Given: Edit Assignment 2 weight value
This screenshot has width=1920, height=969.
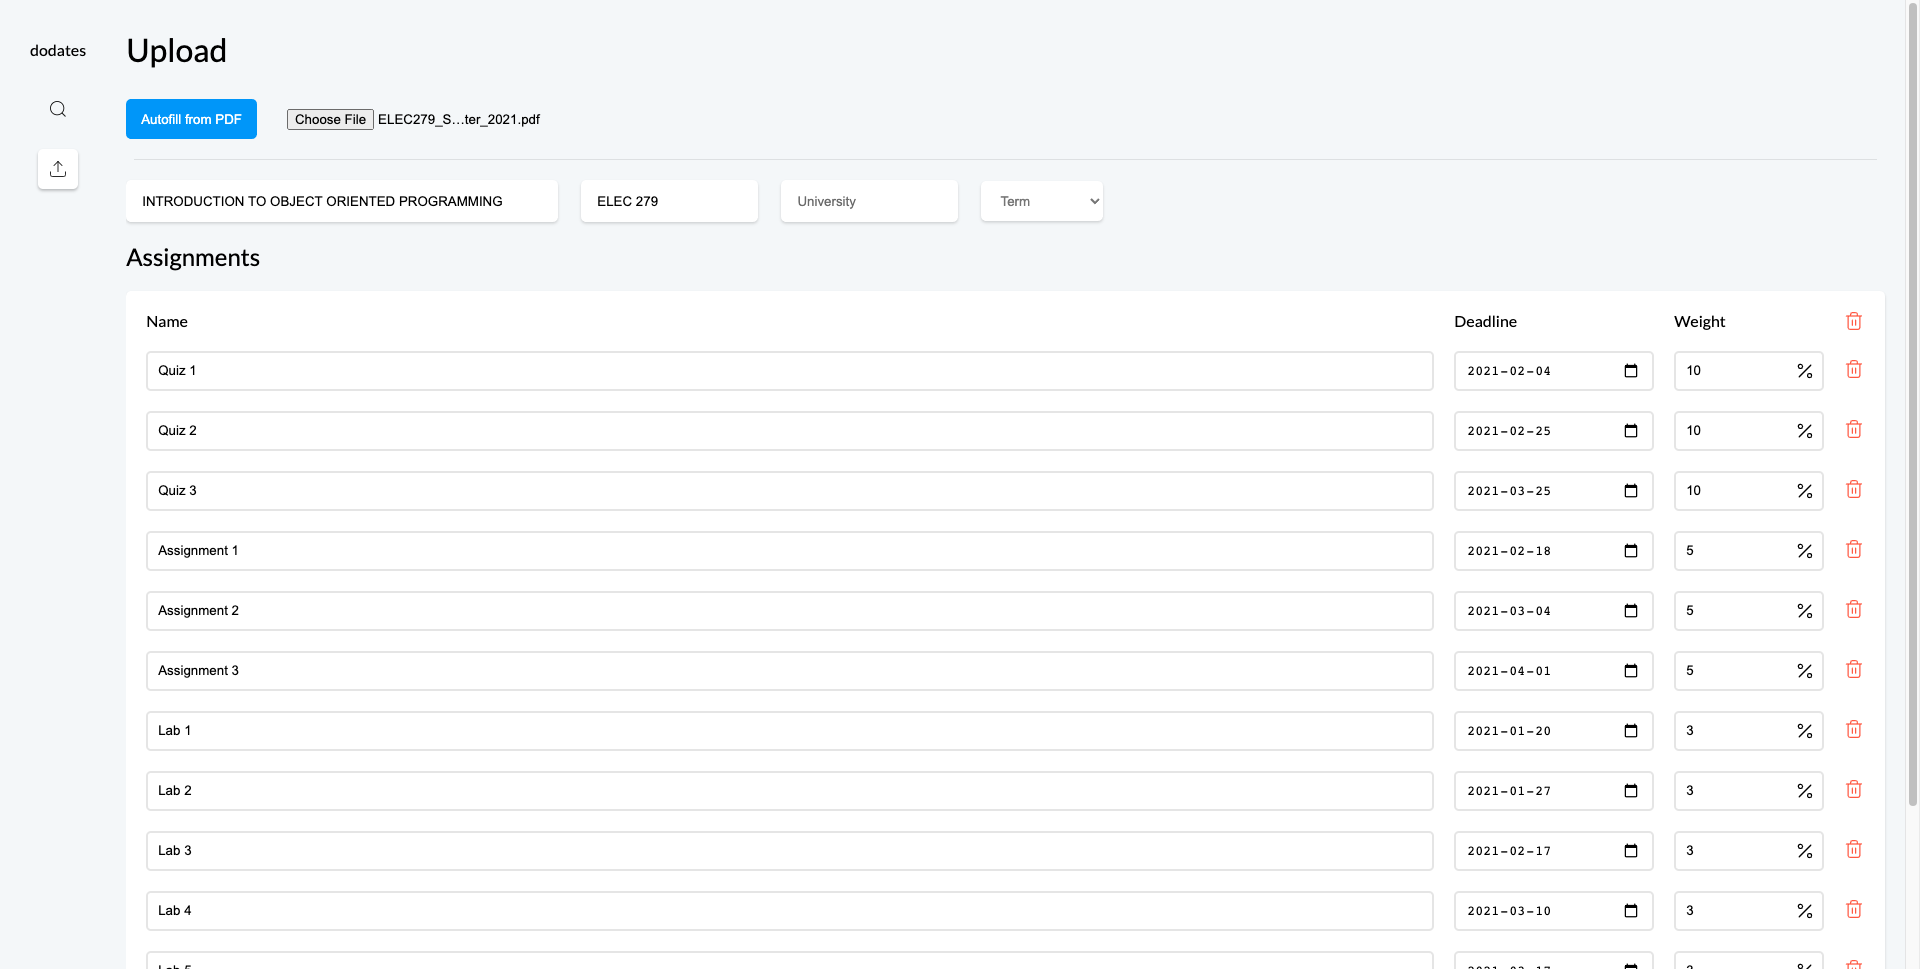Looking at the screenshot, I should (x=1749, y=611).
